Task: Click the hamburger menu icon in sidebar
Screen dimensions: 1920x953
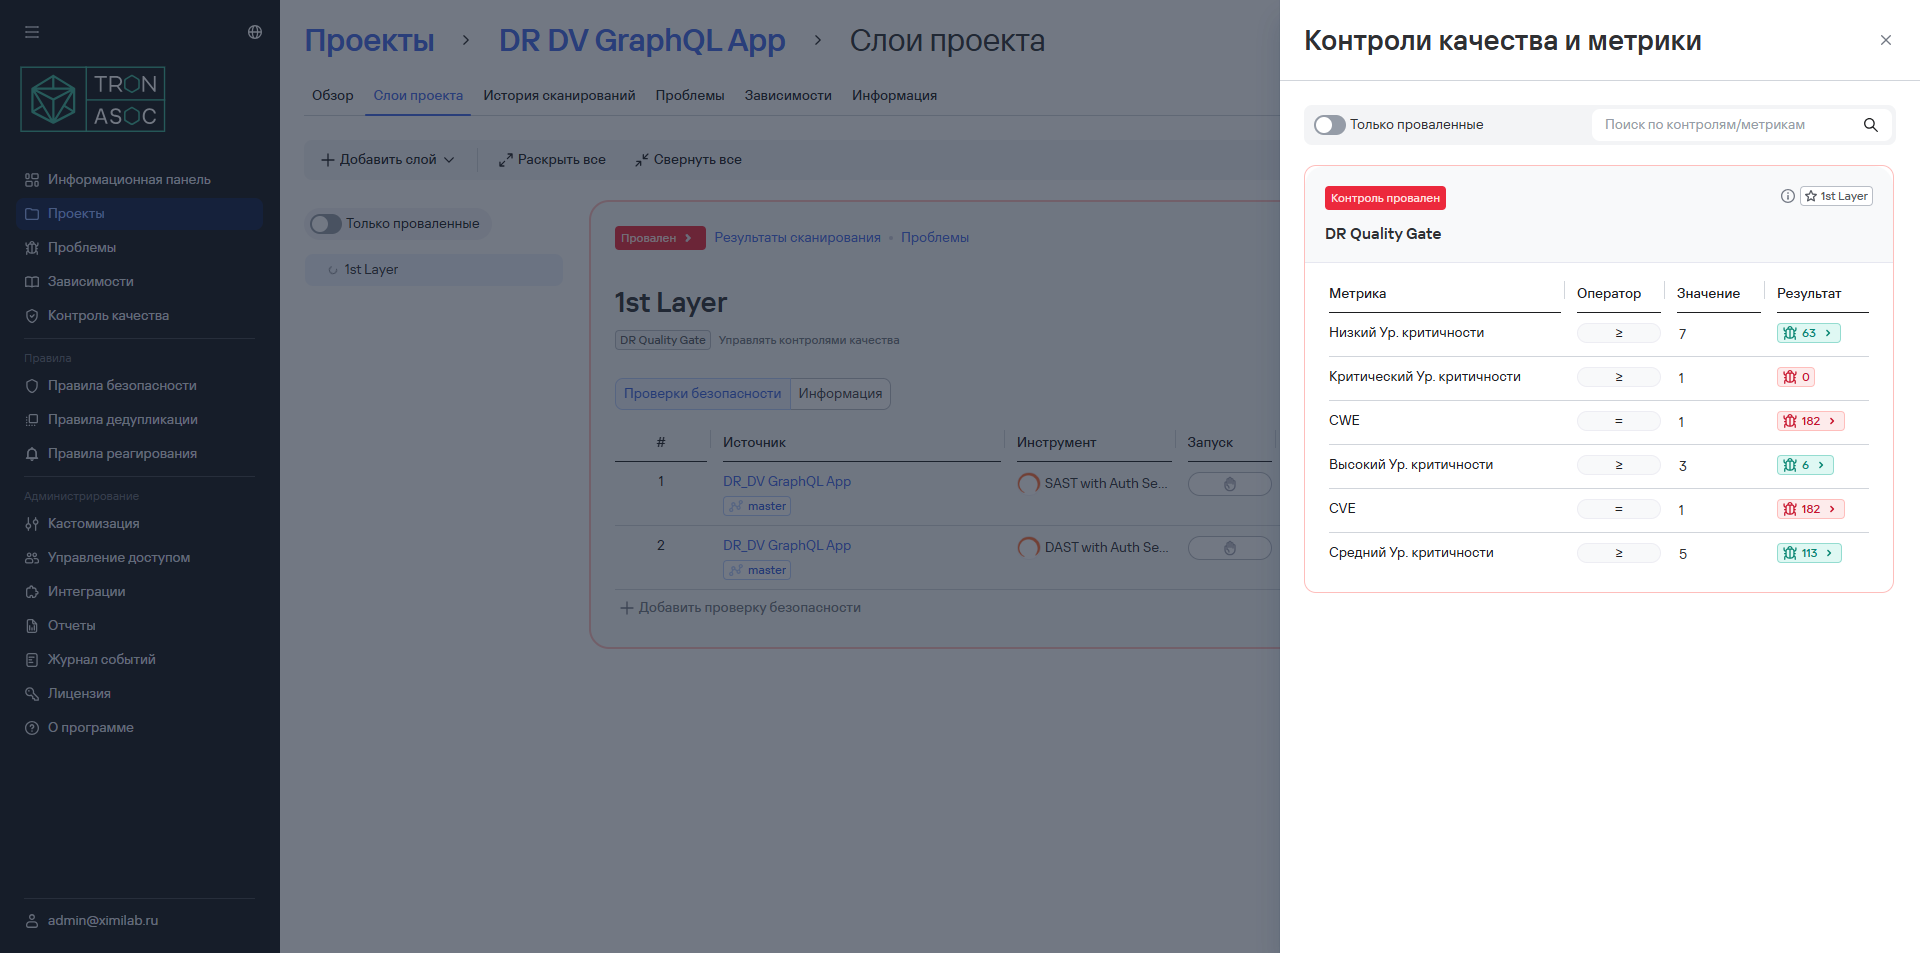Action: point(32,32)
